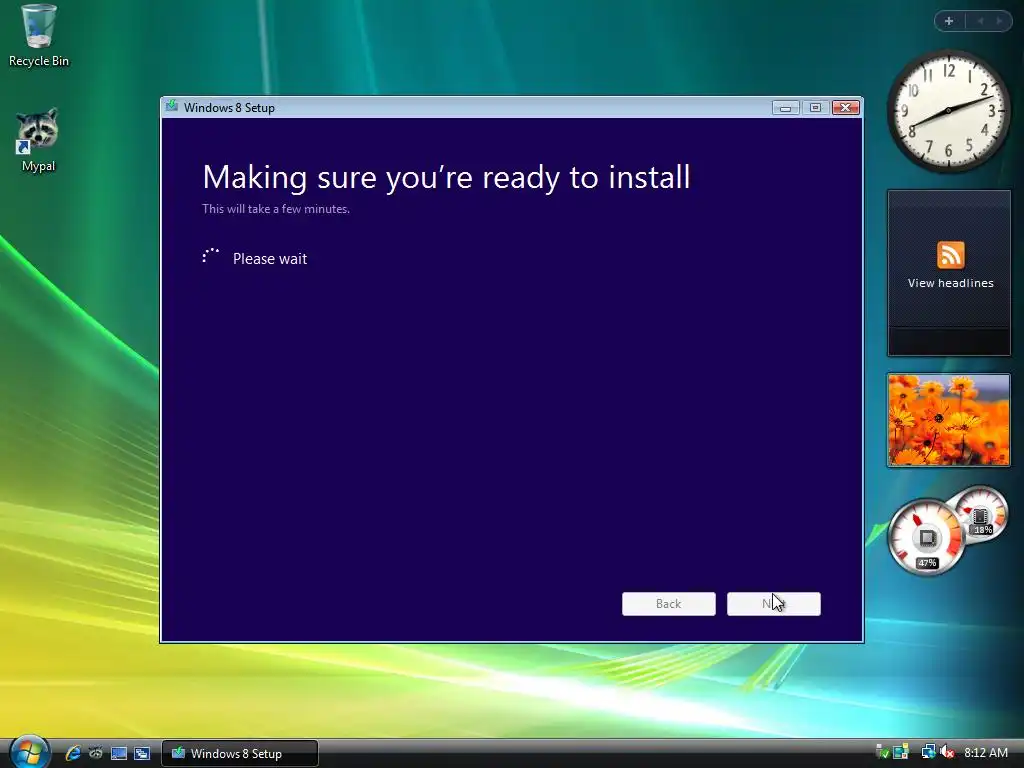Screen dimensions: 1024x768
Task: Click the Next button in Setup
Action: click(774, 604)
